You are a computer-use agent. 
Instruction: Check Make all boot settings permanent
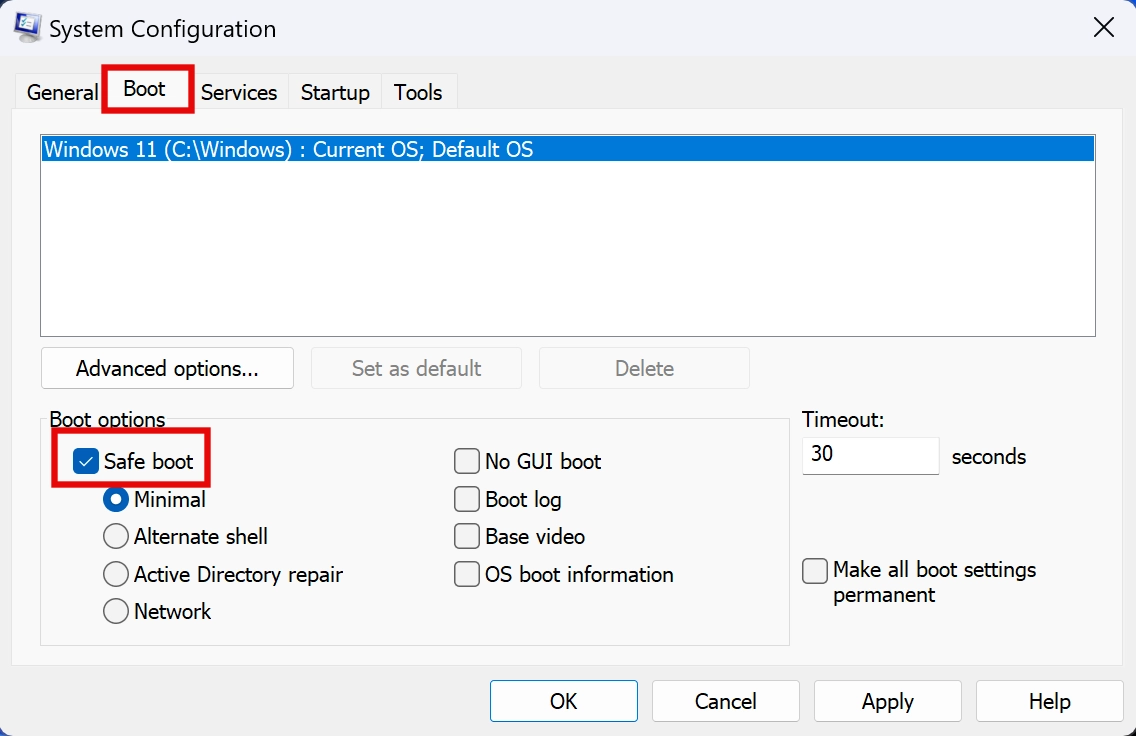(x=815, y=571)
